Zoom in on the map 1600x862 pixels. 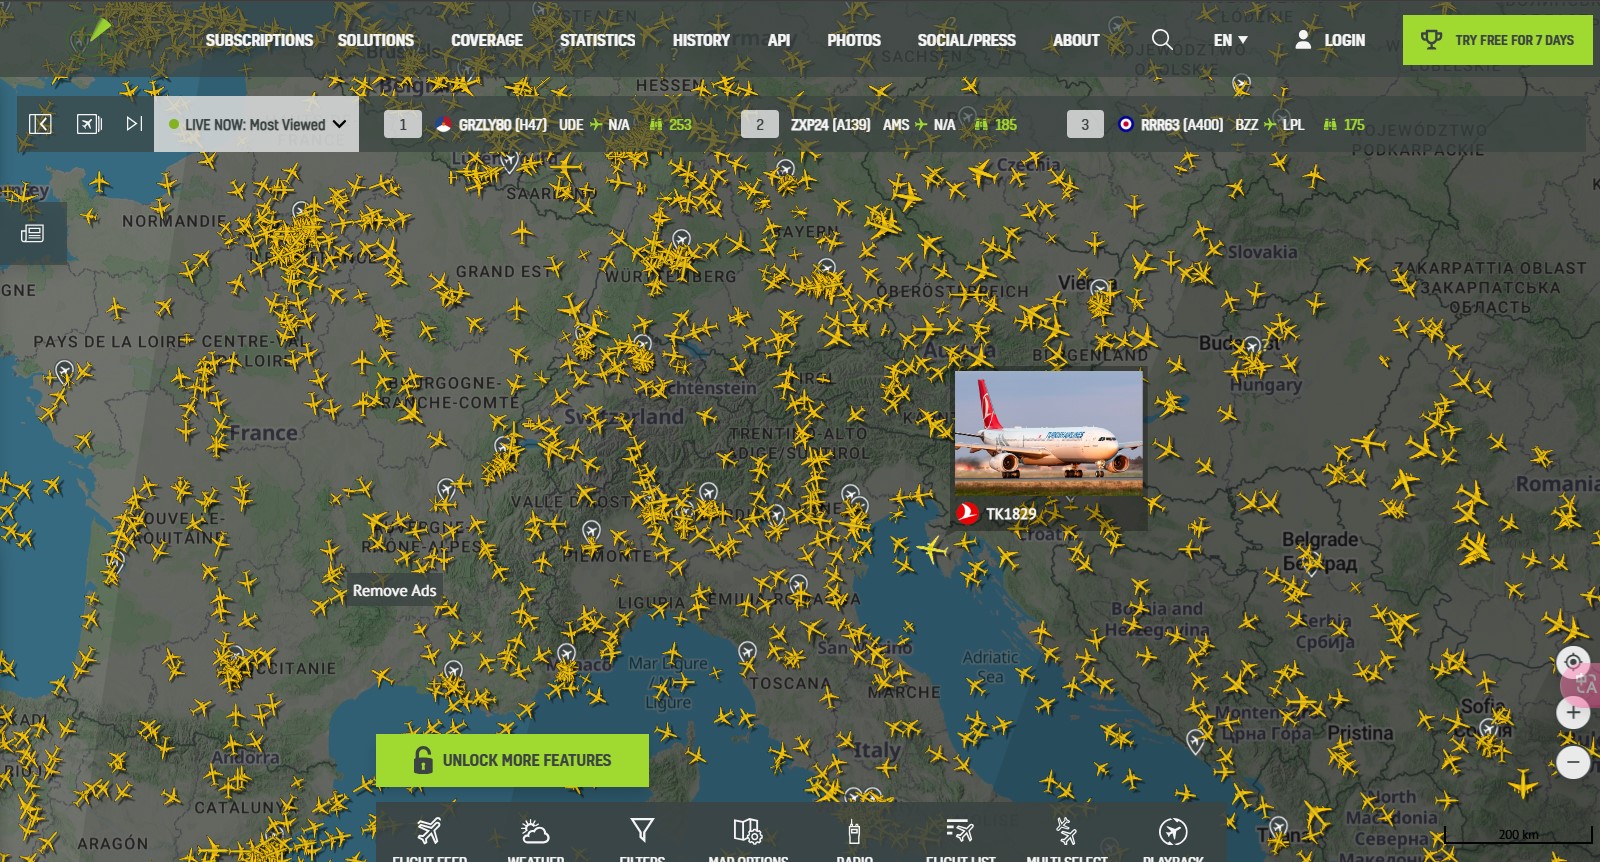coord(1573,712)
